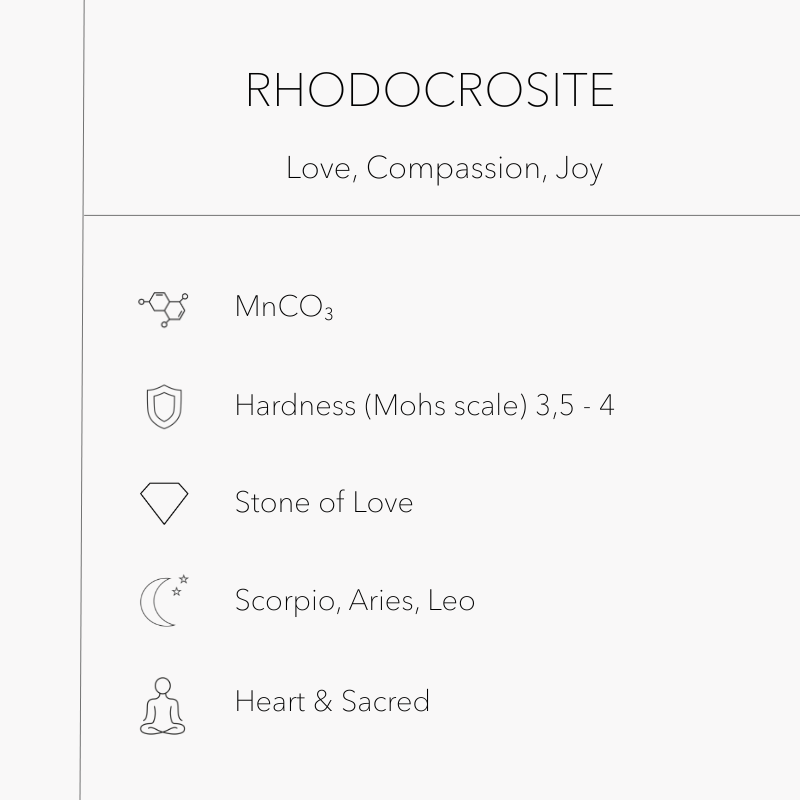800x800 pixels.
Task: Click the Stone of Love text
Action: [x=323, y=502]
